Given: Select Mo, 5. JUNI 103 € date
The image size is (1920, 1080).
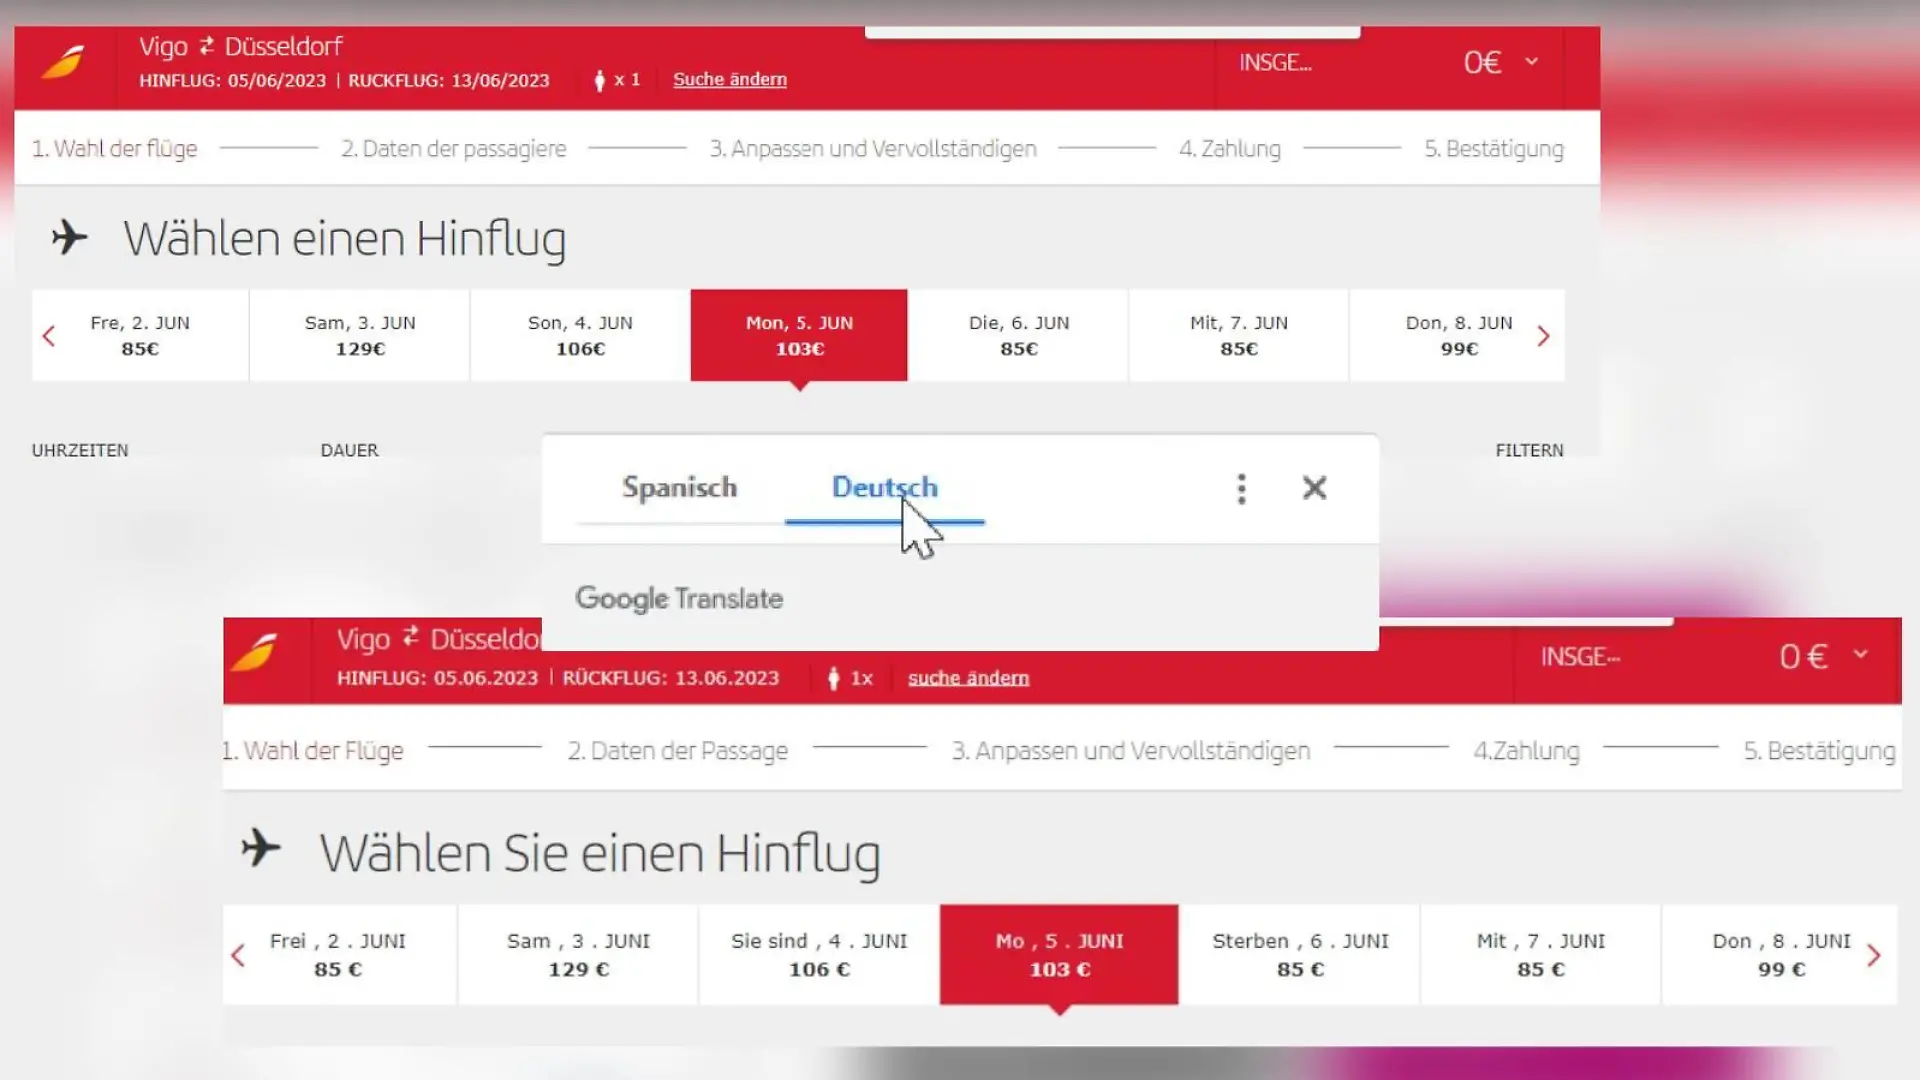Looking at the screenshot, I should tap(1059, 955).
